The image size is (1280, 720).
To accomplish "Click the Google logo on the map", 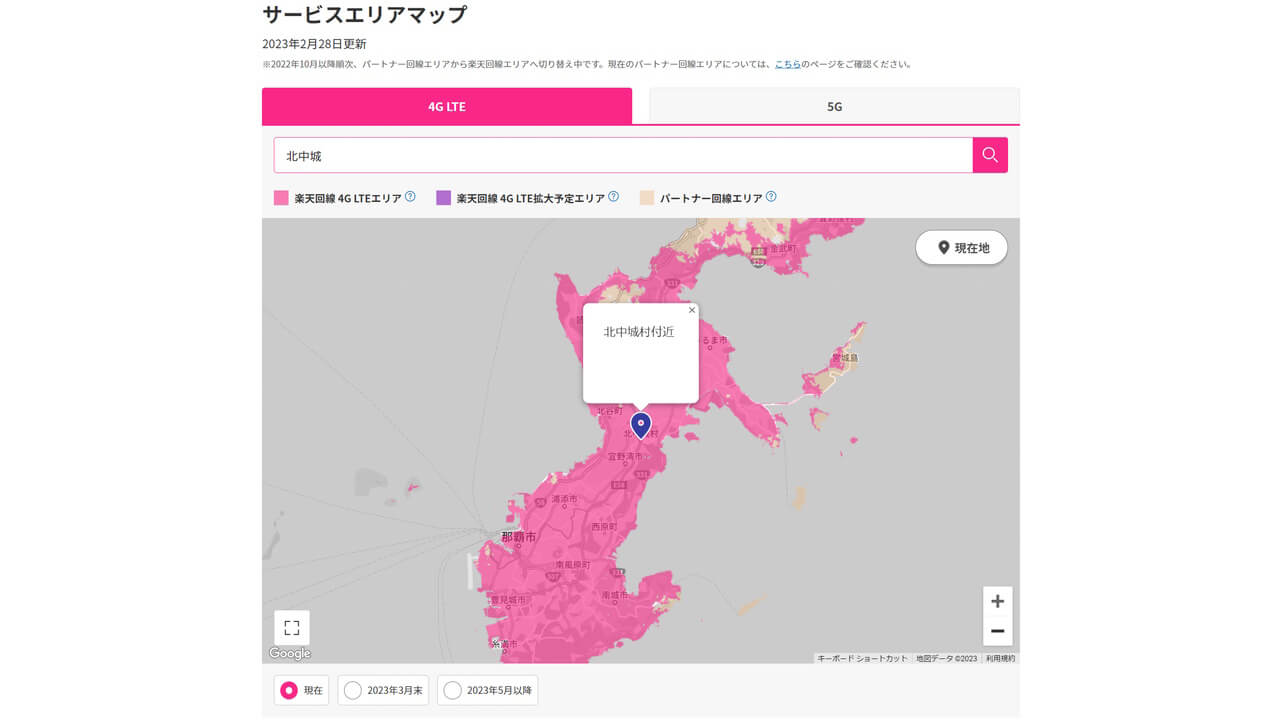I will coord(289,653).
